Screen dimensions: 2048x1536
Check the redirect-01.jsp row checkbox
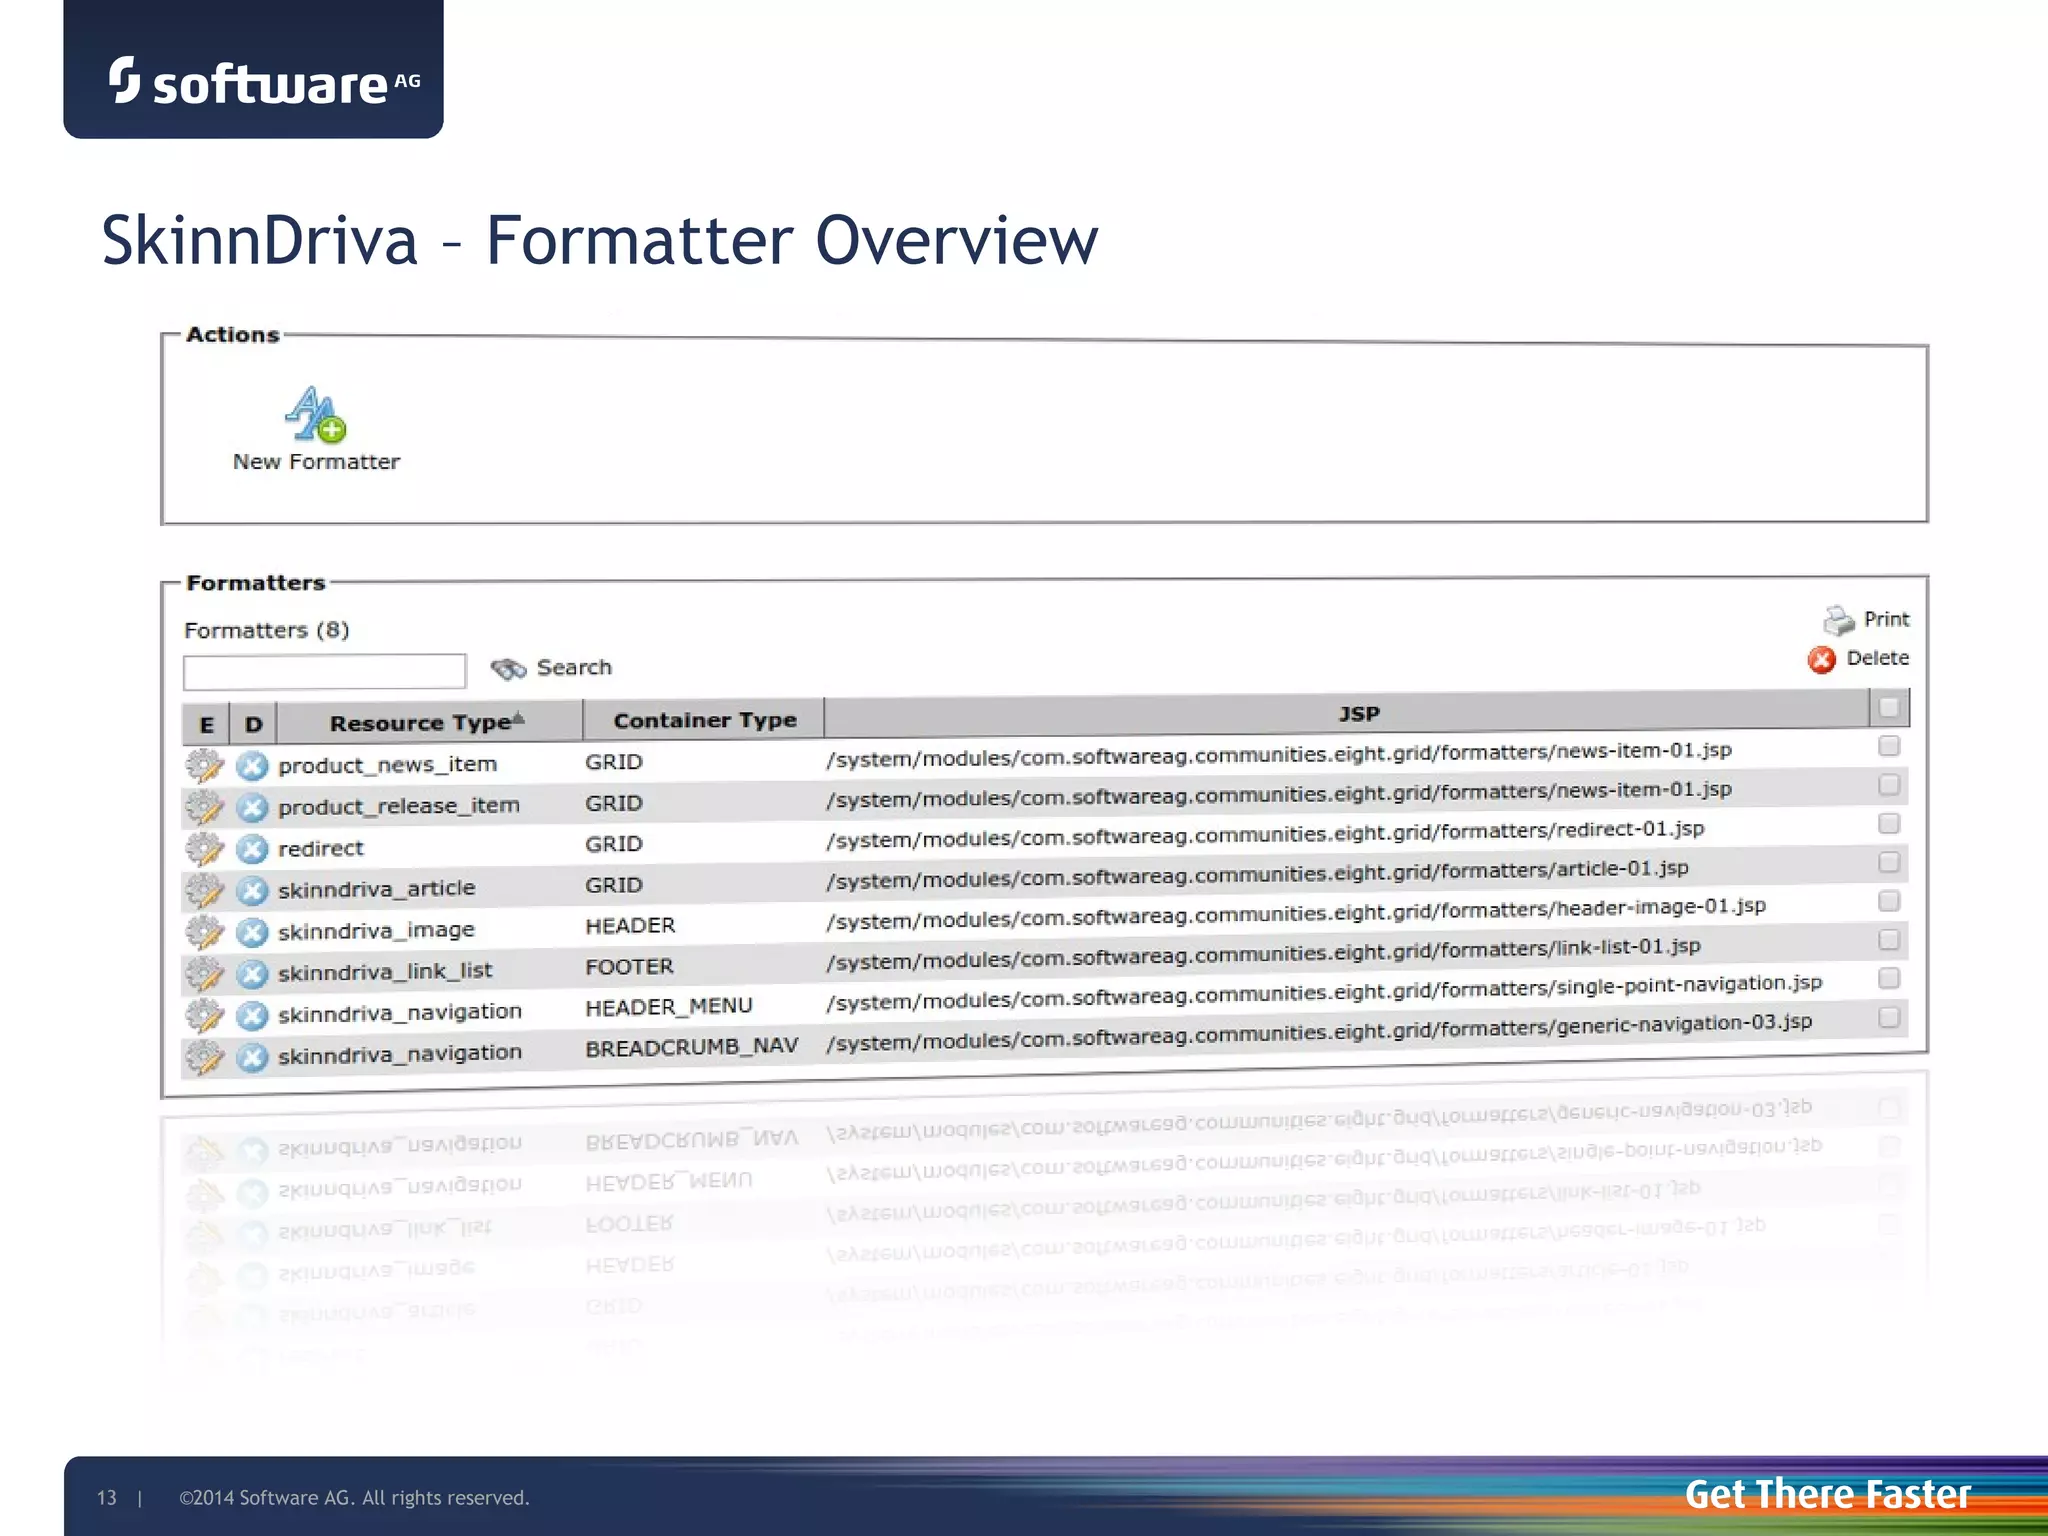[x=1889, y=823]
